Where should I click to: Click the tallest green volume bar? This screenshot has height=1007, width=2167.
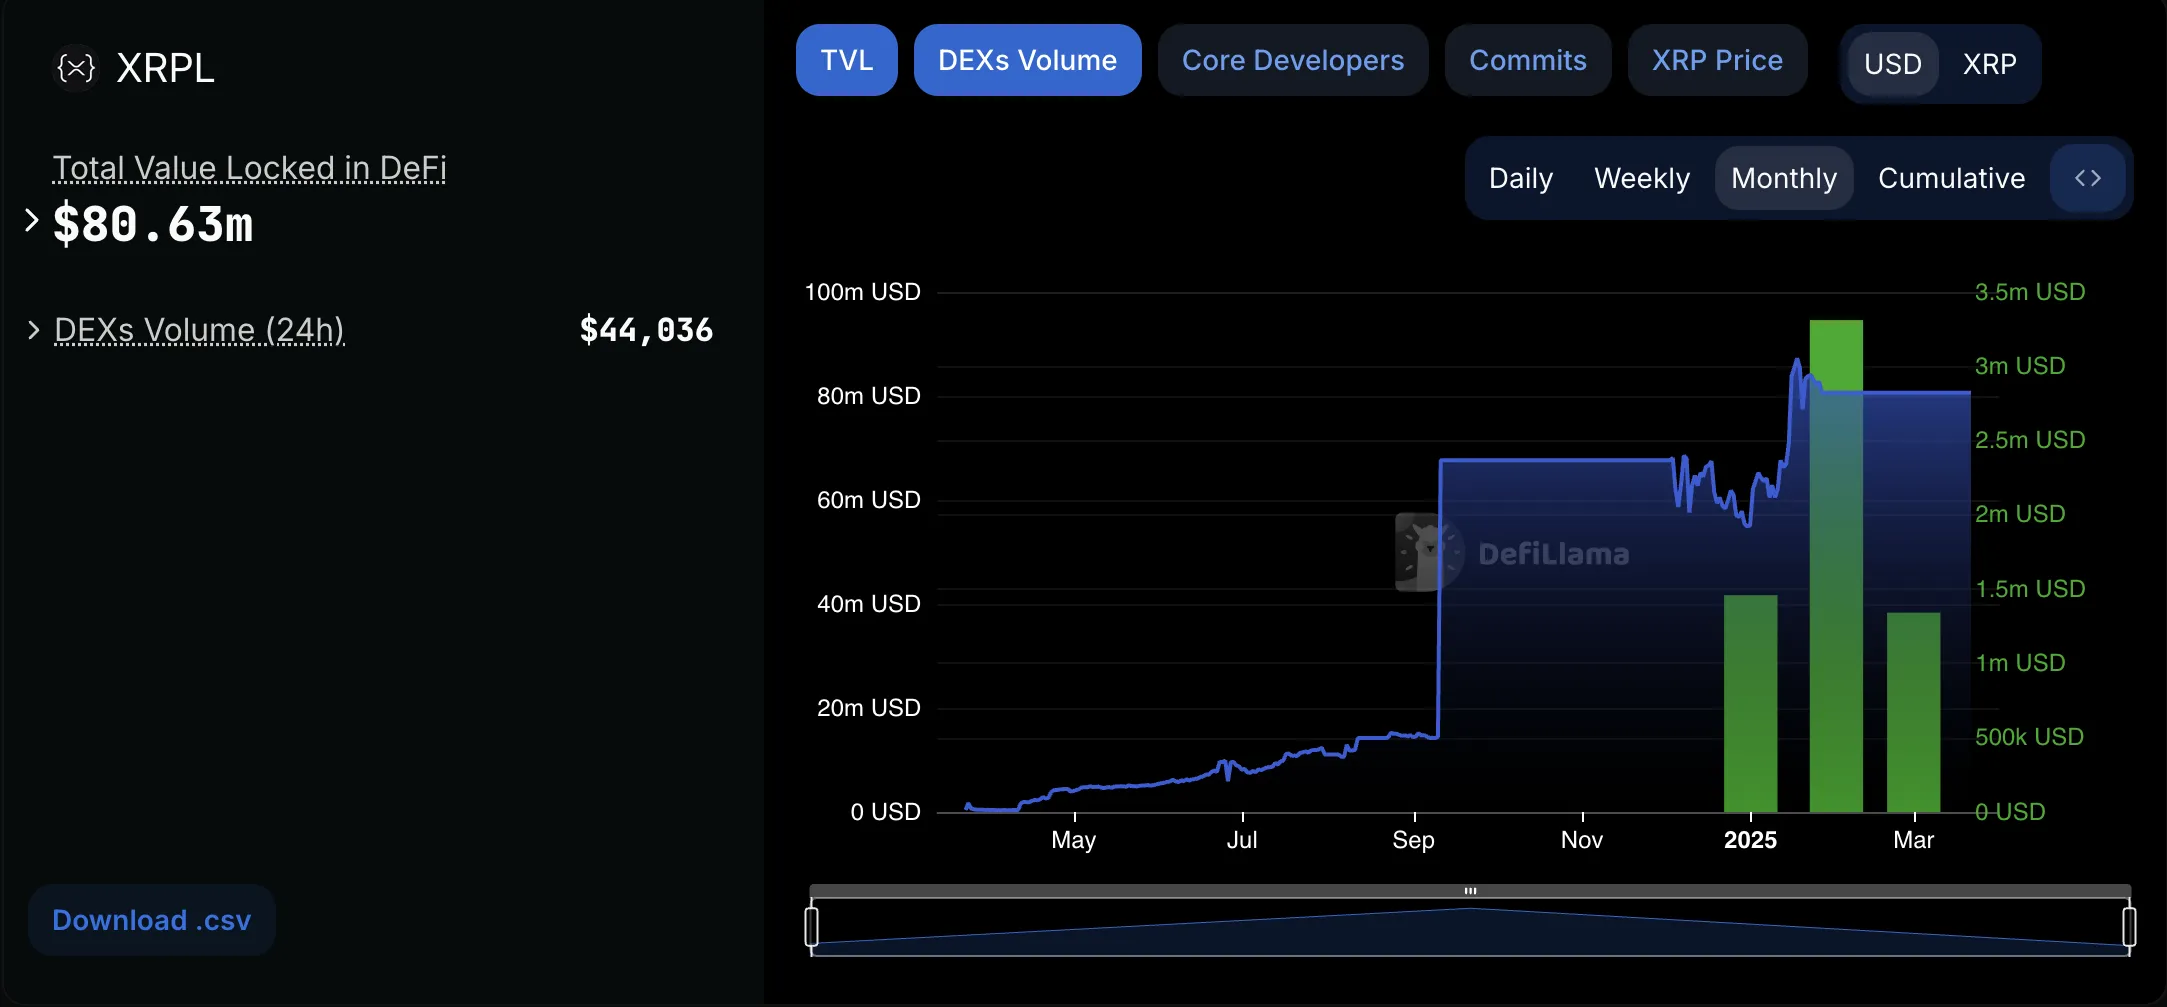click(1836, 600)
